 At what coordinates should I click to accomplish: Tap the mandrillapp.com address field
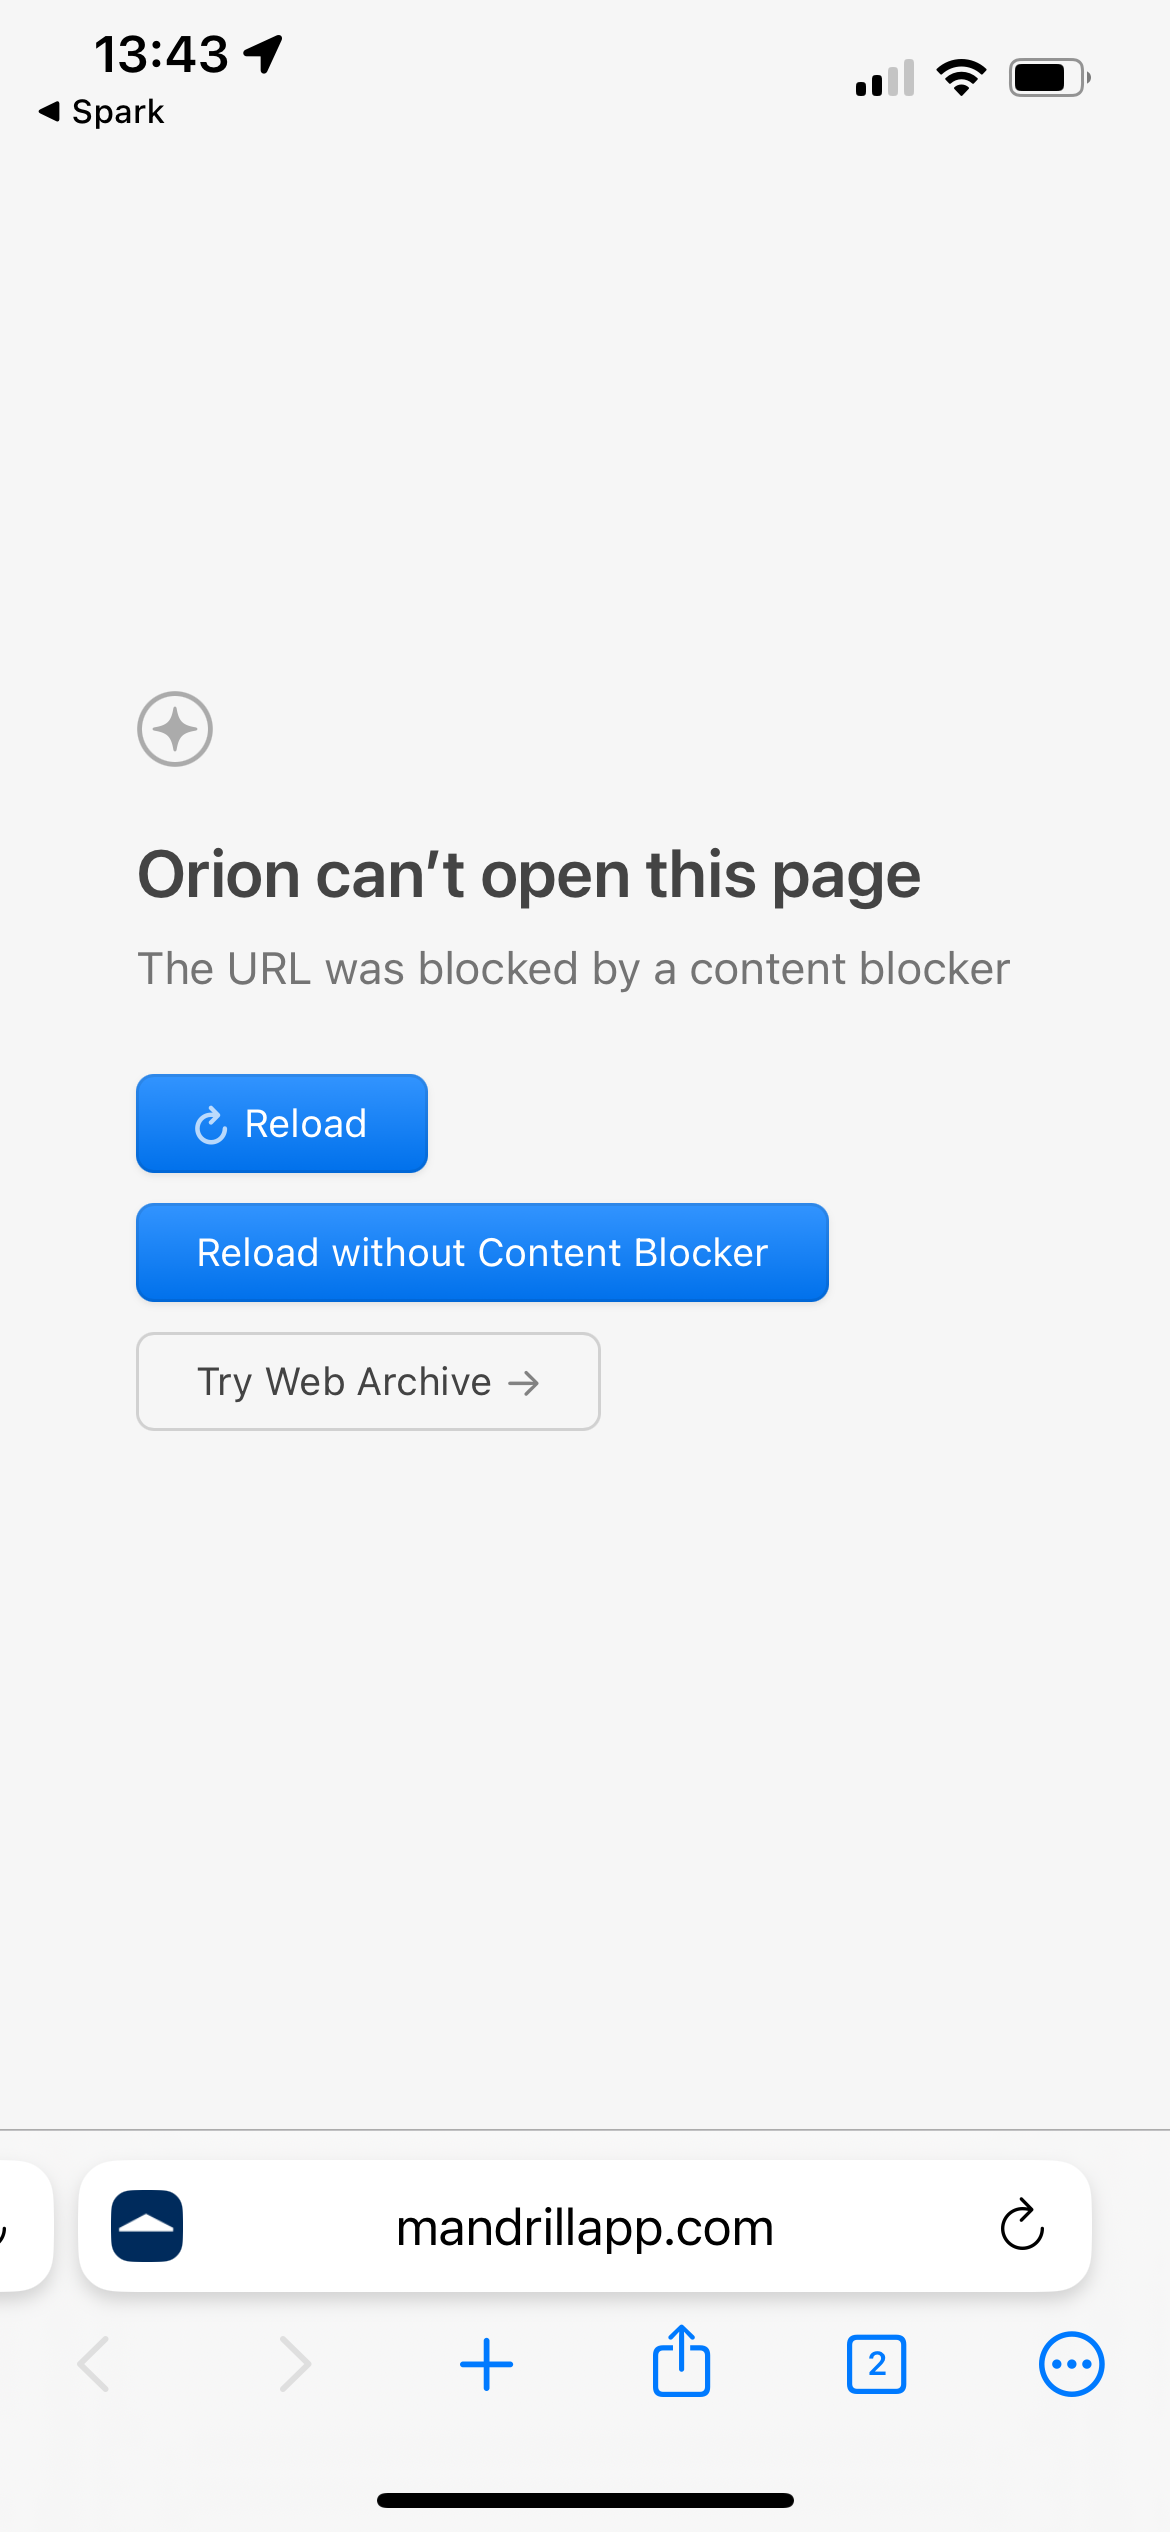[585, 2227]
